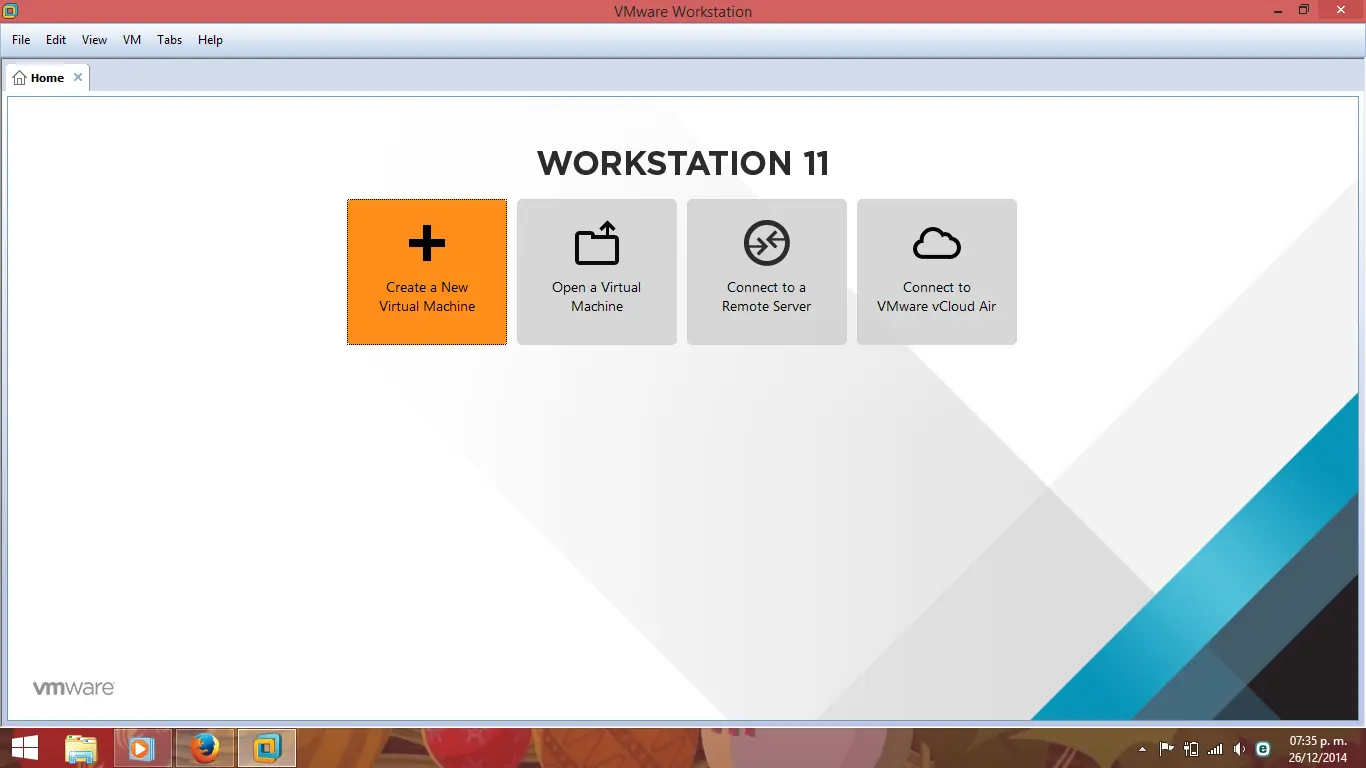
Task: Open the Edit menu
Action: click(56, 40)
